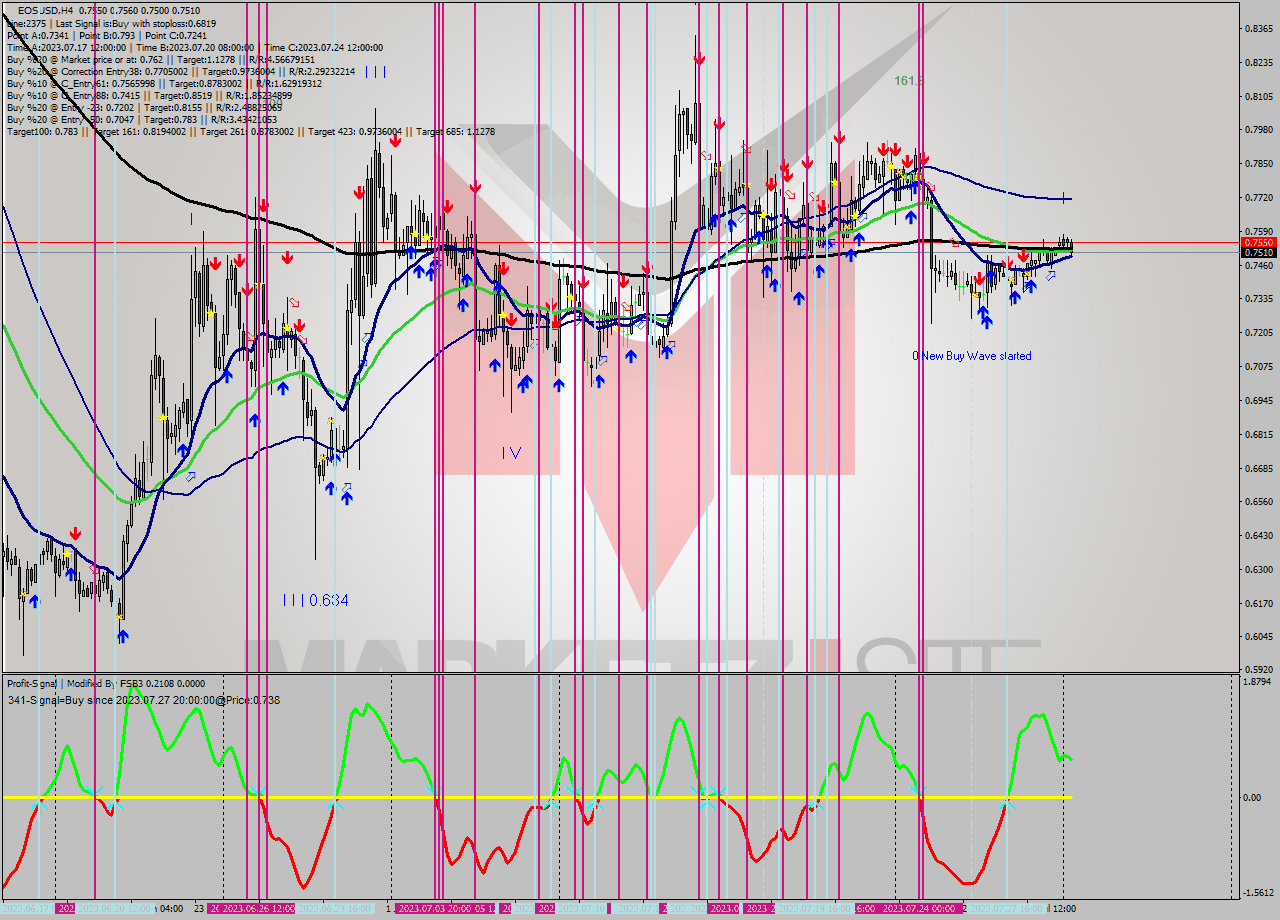
Task: Click the 0.6300 price axis label
Action: [1258, 570]
